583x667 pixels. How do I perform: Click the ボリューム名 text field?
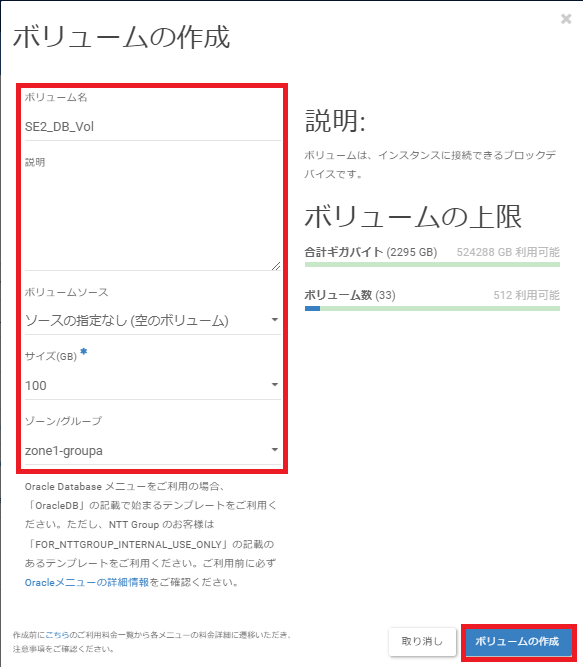[x=153, y=126]
